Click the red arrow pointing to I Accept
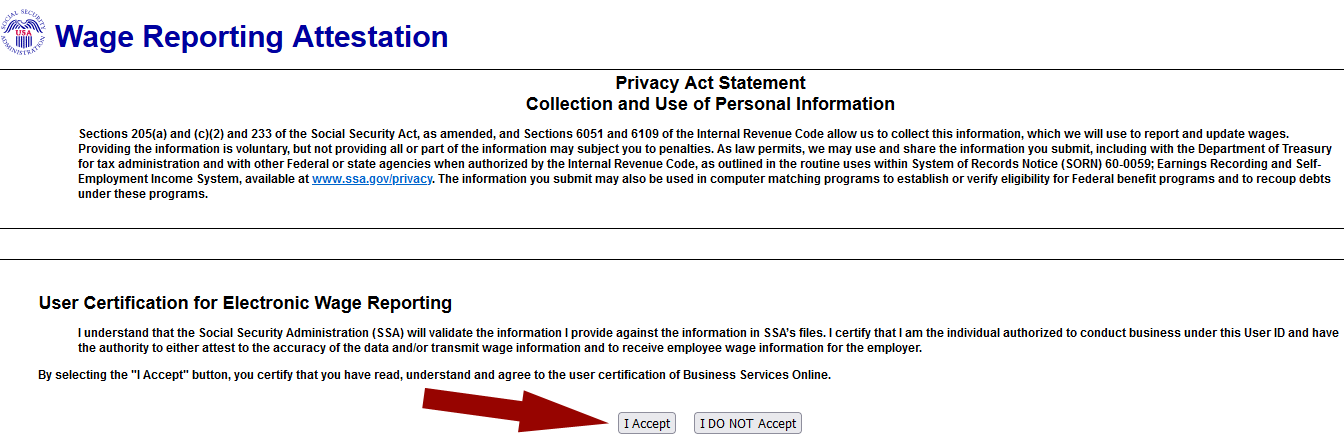Viewport: 1344px width, 438px height. pos(510,411)
